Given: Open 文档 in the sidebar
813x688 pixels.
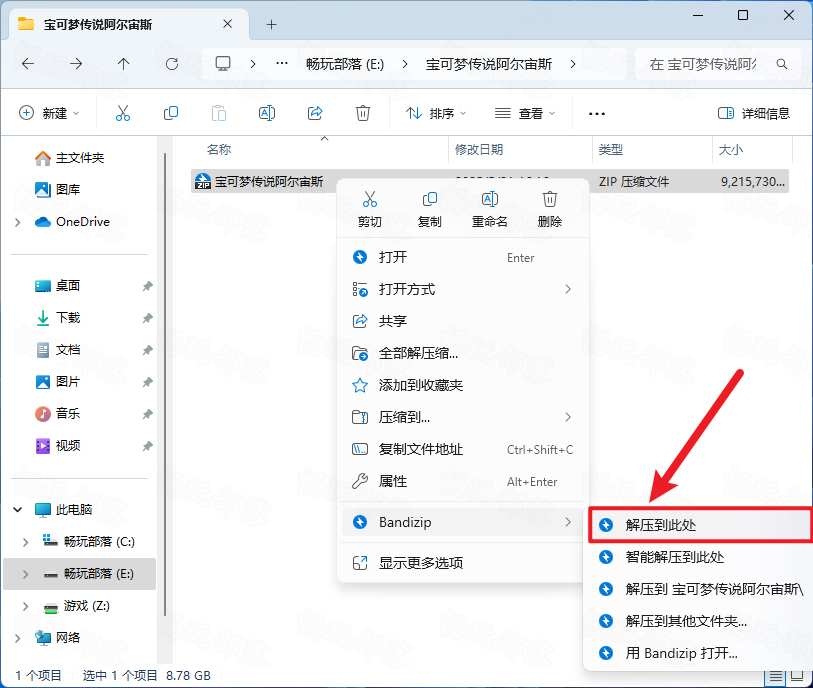Looking at the screenshot, I should pyautogui.click(x=58, y=350).
